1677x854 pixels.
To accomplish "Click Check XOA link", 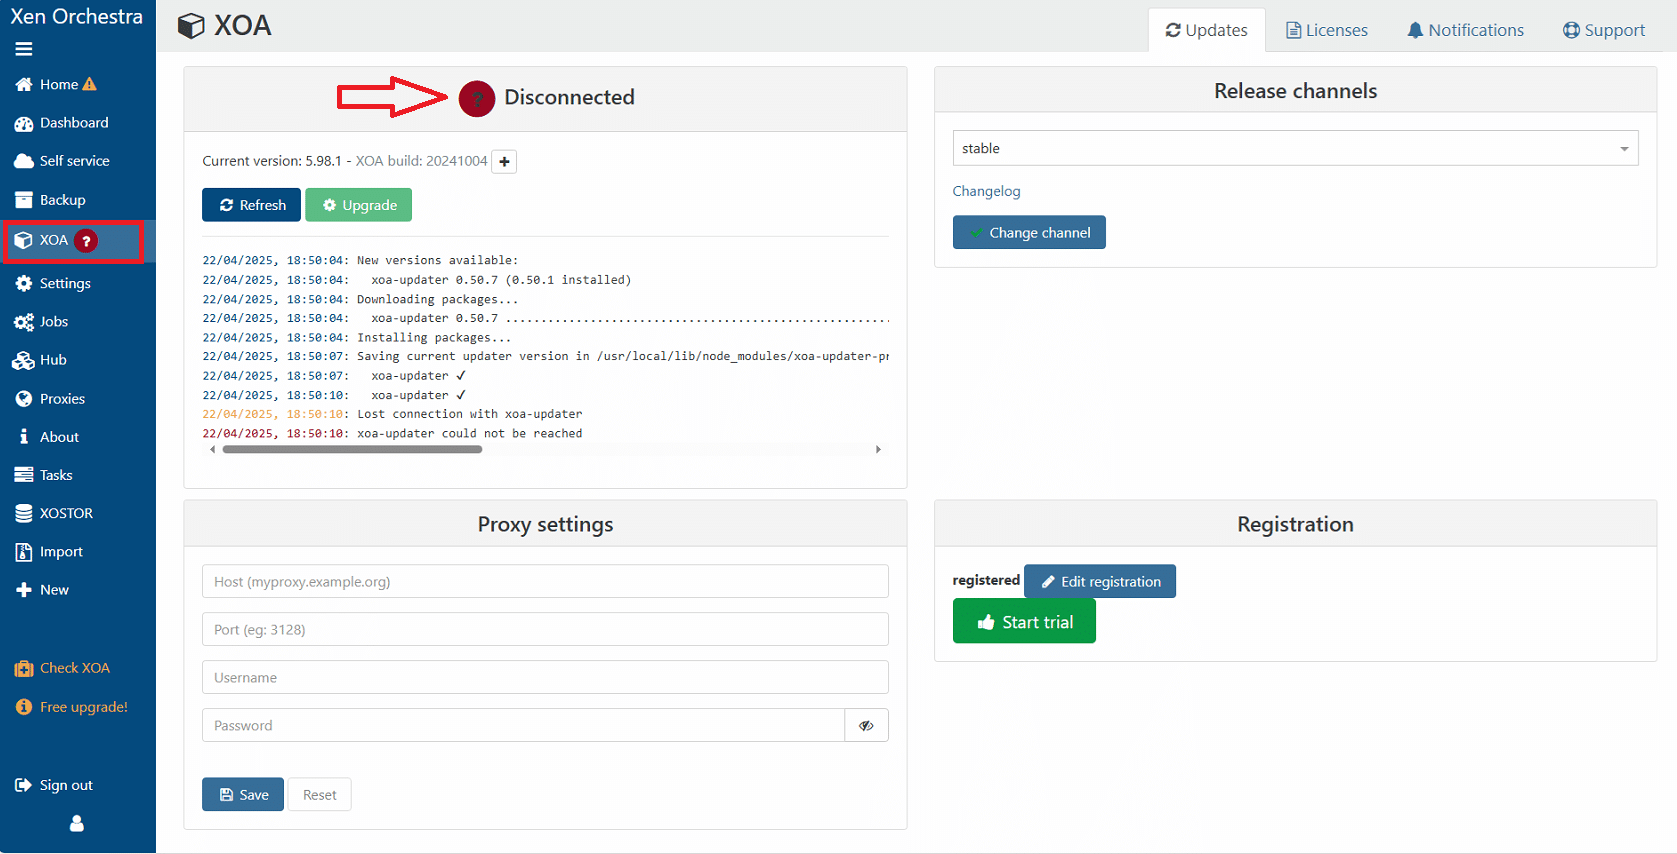I will click(x=62, y=668).
